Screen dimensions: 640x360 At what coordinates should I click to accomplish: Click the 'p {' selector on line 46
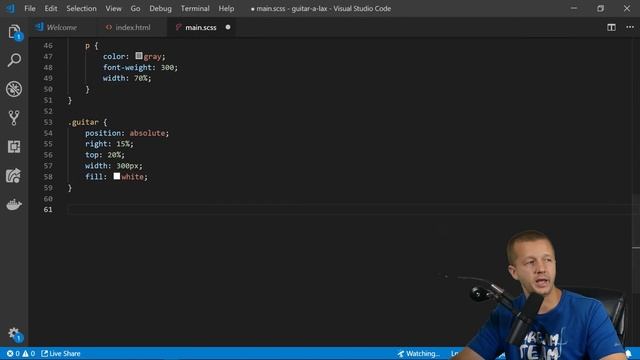91,46
